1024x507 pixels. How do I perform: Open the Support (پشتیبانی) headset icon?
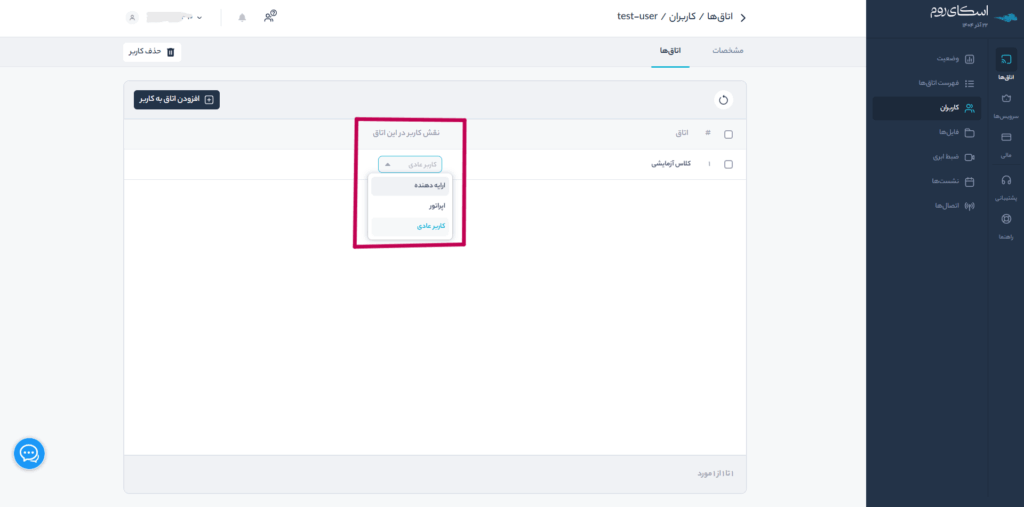tap(1005, 186)
